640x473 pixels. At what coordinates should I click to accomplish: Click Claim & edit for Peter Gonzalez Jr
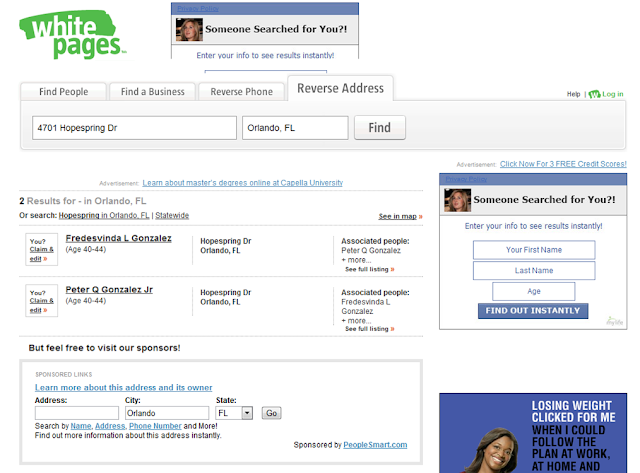point(41,305)
